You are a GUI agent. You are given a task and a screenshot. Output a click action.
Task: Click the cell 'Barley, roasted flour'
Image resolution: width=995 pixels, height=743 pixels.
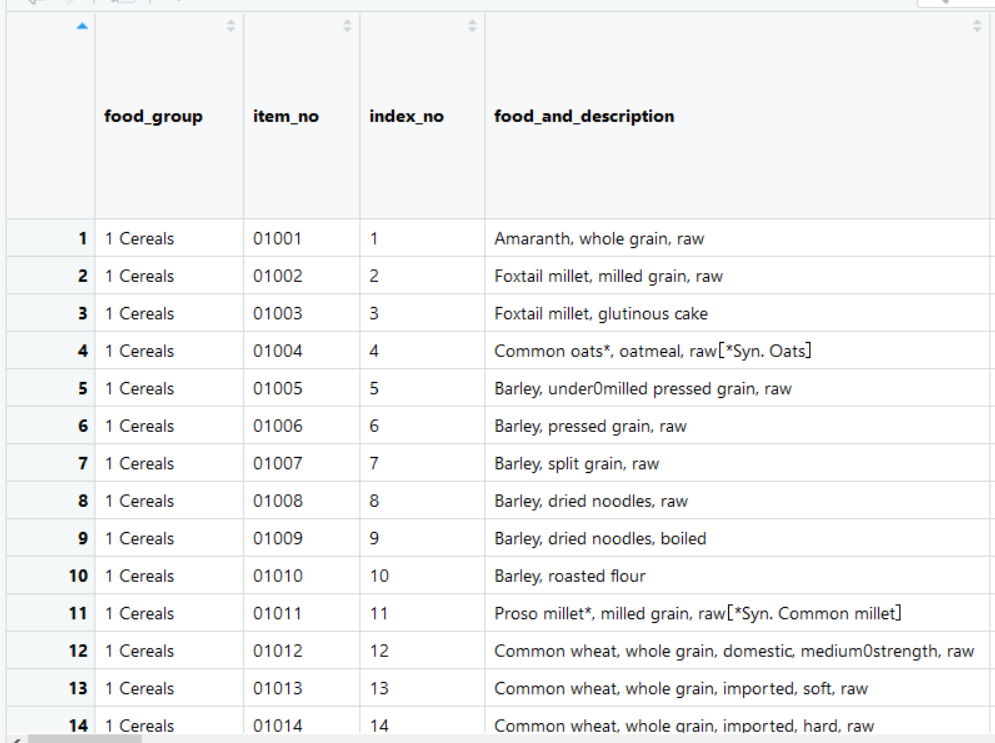[x=569, y=575]
